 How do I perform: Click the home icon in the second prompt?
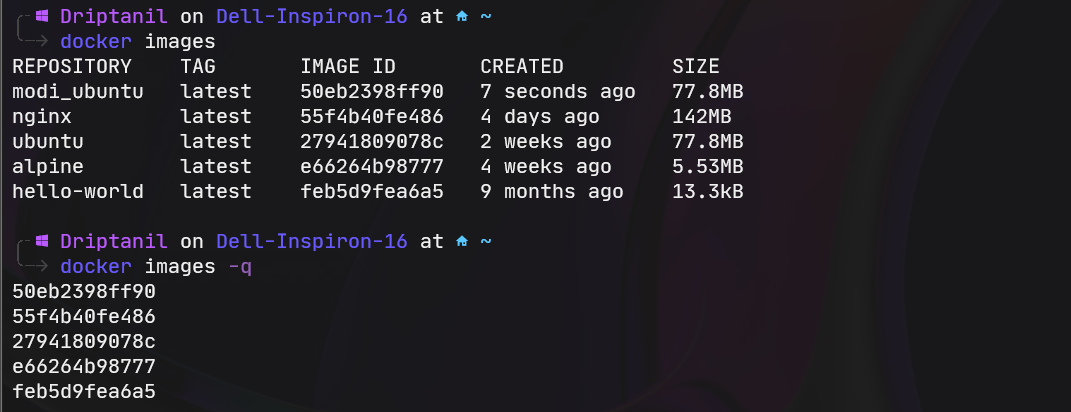(x=461, y=242)
